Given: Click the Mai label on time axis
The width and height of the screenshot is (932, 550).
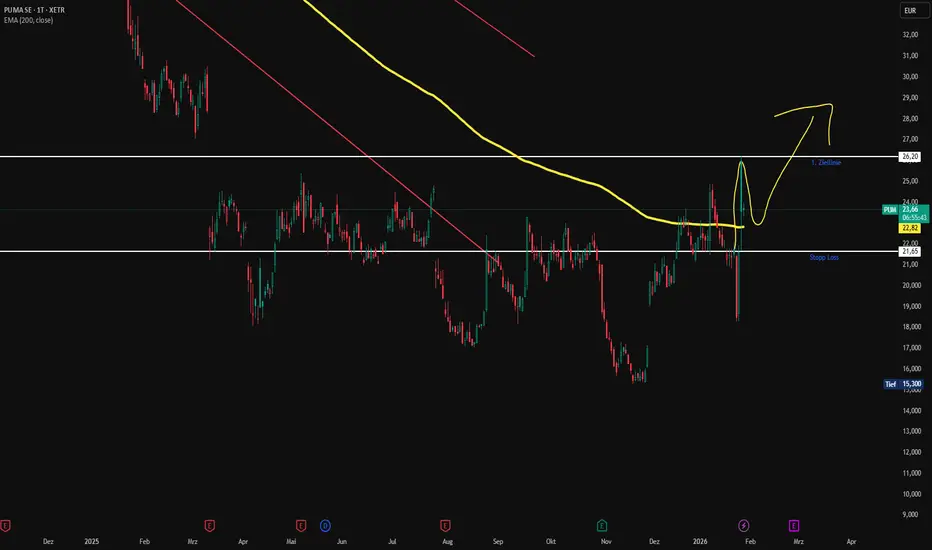Looking at the screenshot, I should click(291, 542).
